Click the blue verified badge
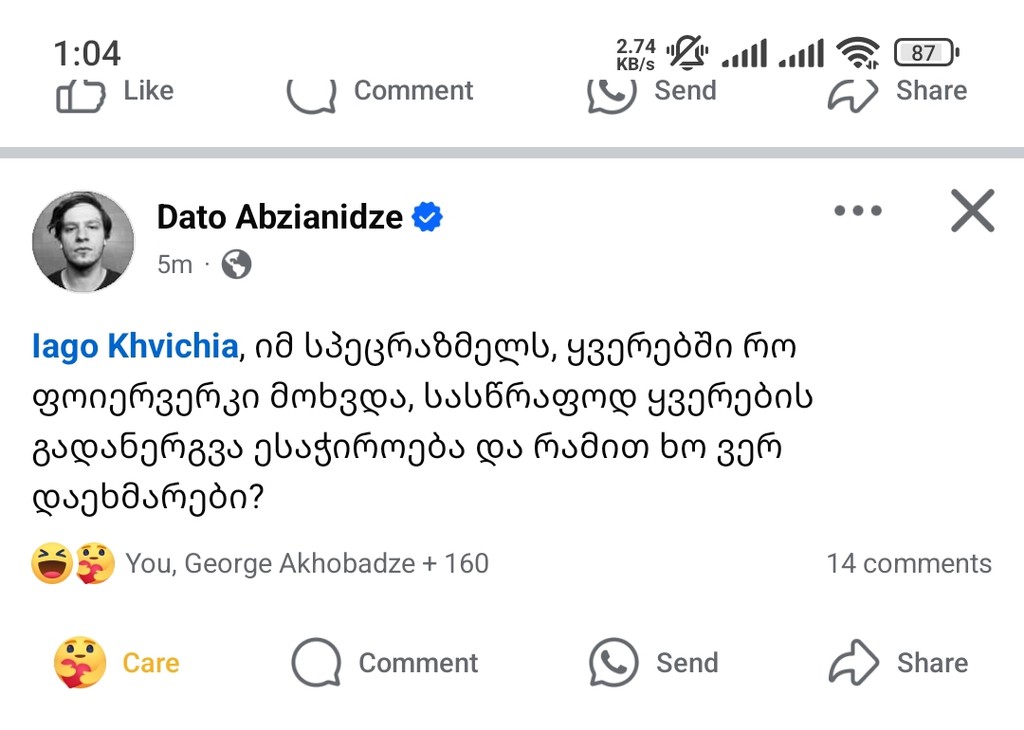 coord(428,217)
